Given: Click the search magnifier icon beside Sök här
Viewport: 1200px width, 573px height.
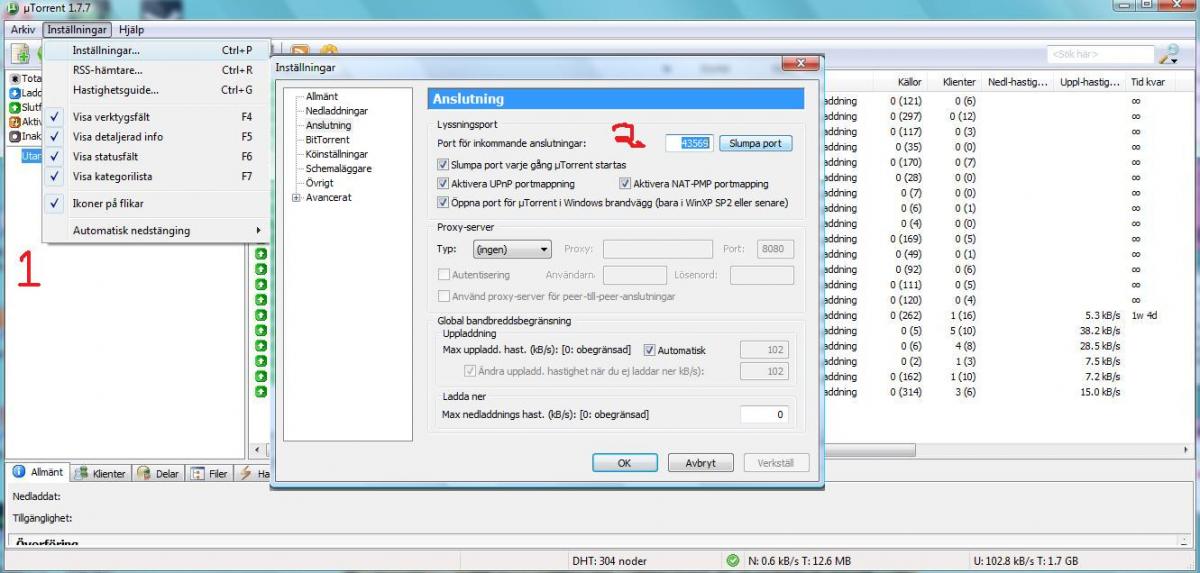Looking at the screenshot, I should pos(1167,55).
